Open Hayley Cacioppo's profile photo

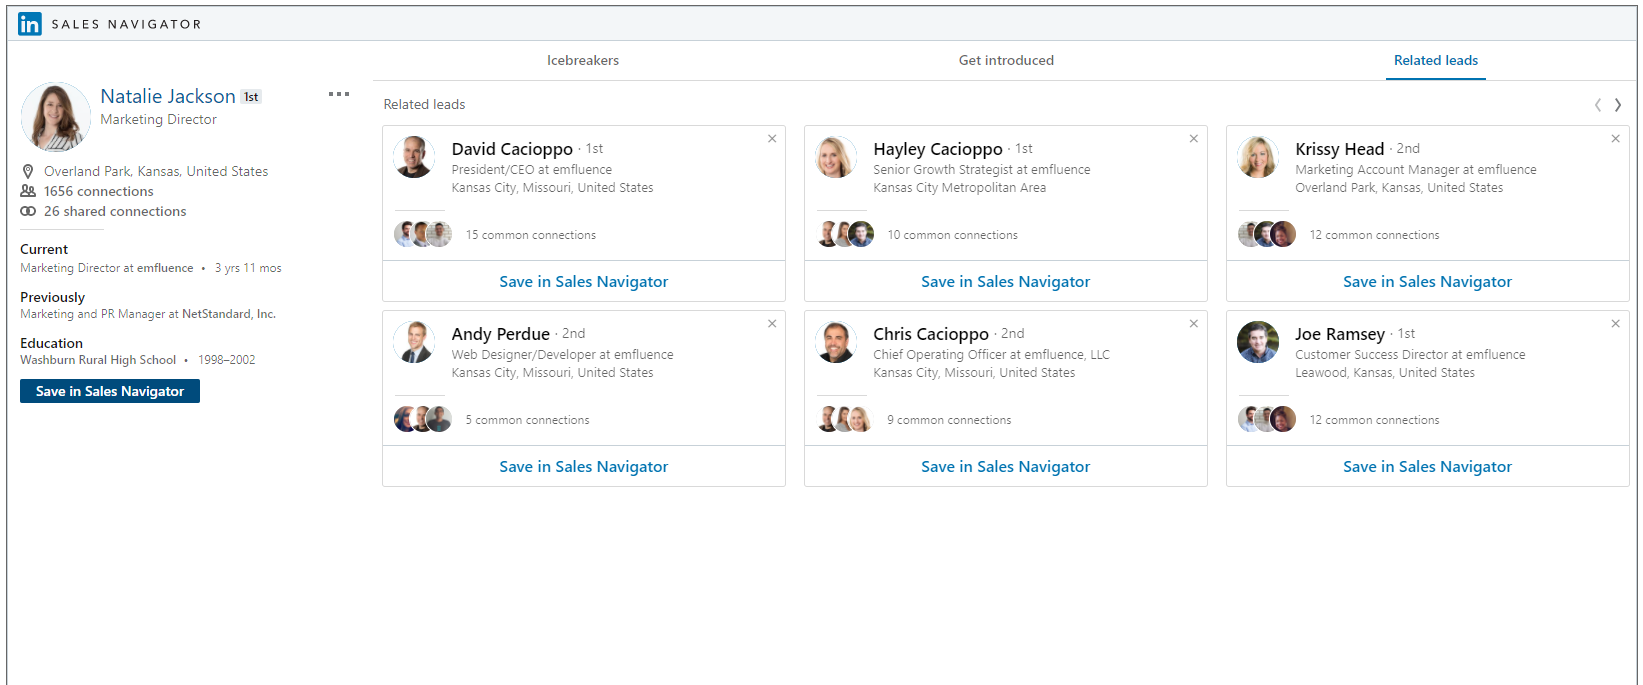[x=836, y=157]
